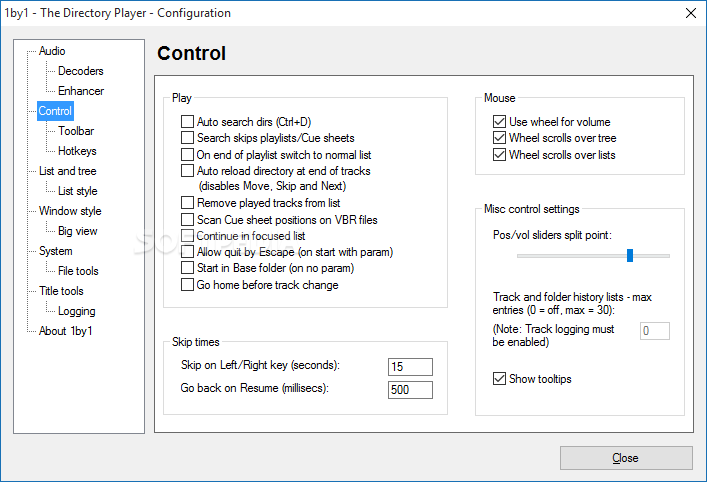Open the Hotkeys settings page
The image size is (707, 482).
(77, 151)
